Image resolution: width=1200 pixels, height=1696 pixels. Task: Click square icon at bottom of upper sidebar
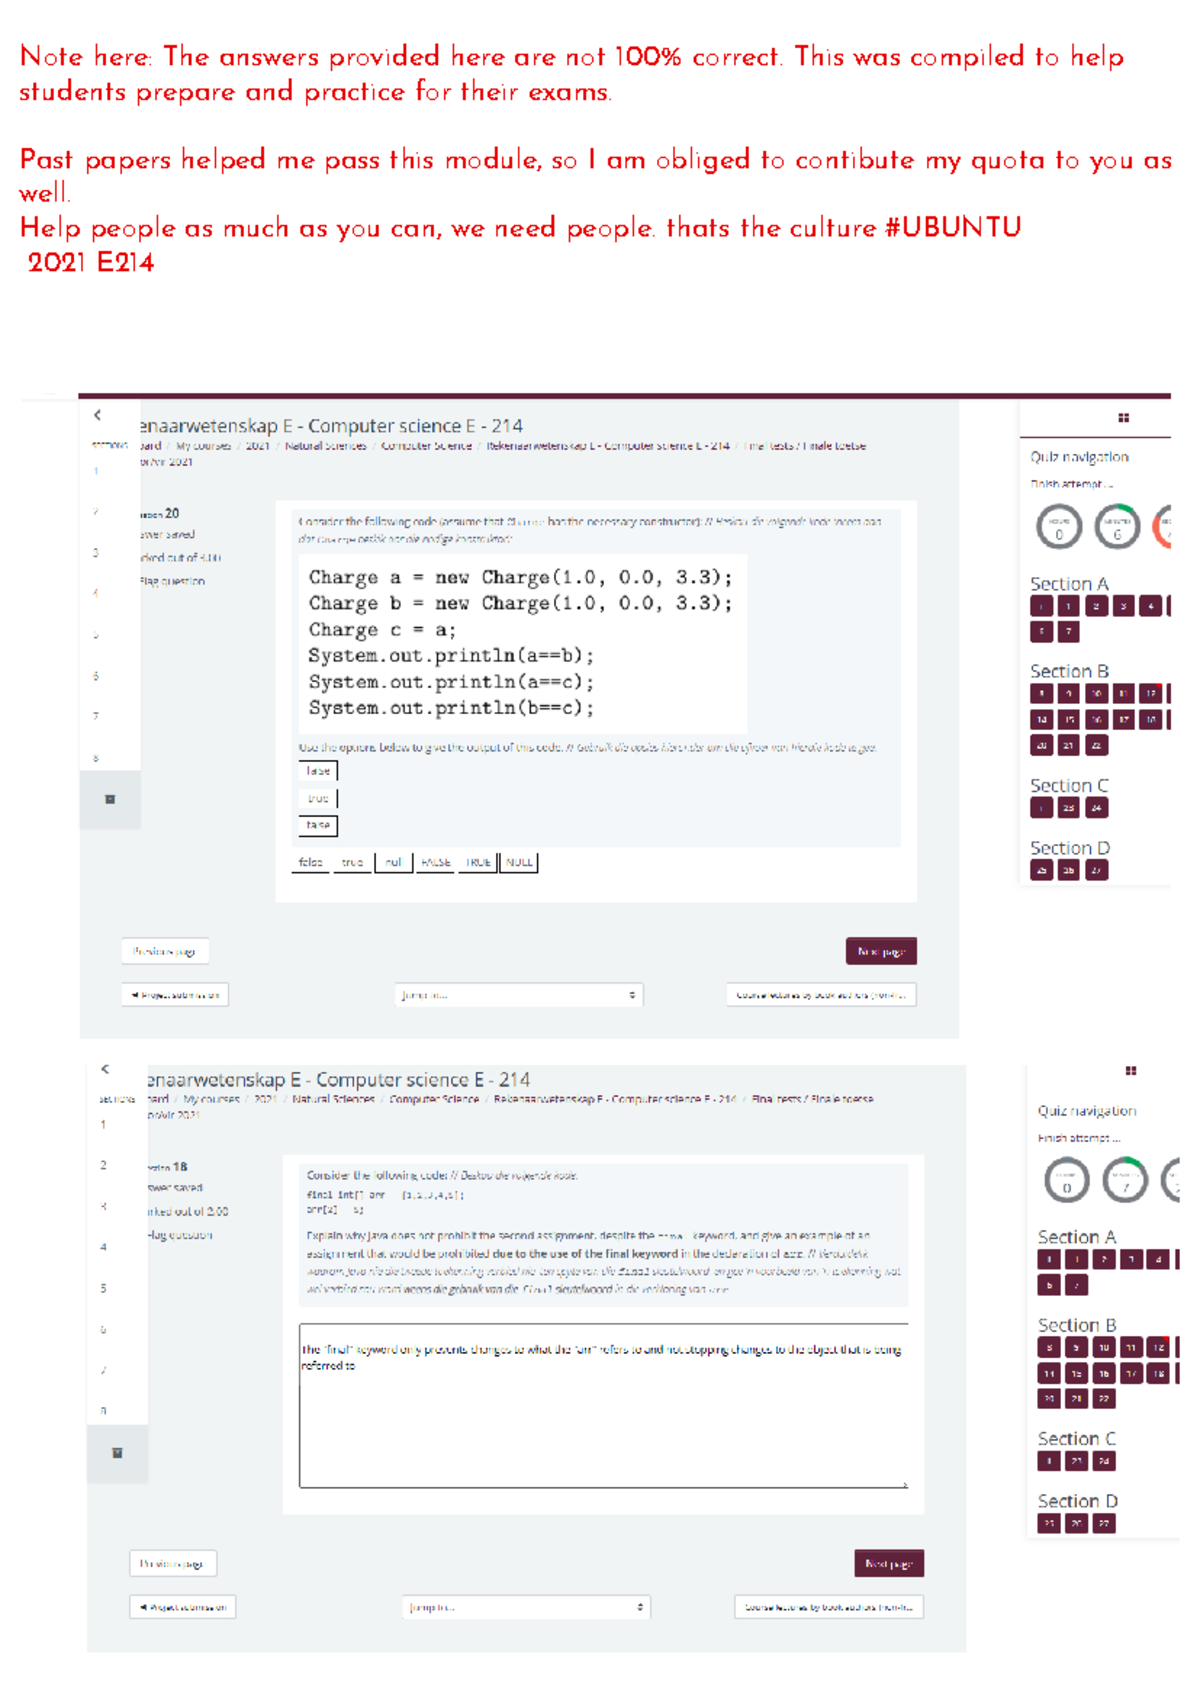[110, 799]
